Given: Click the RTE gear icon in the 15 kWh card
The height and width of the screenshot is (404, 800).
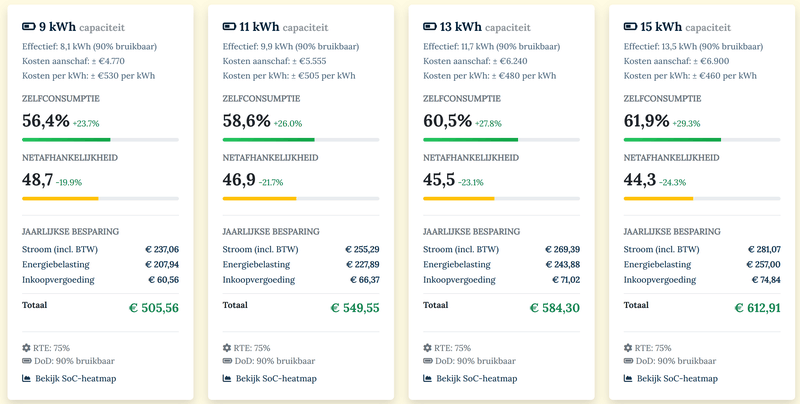Looking at the screenshot, I should click(x=629, y=348).
